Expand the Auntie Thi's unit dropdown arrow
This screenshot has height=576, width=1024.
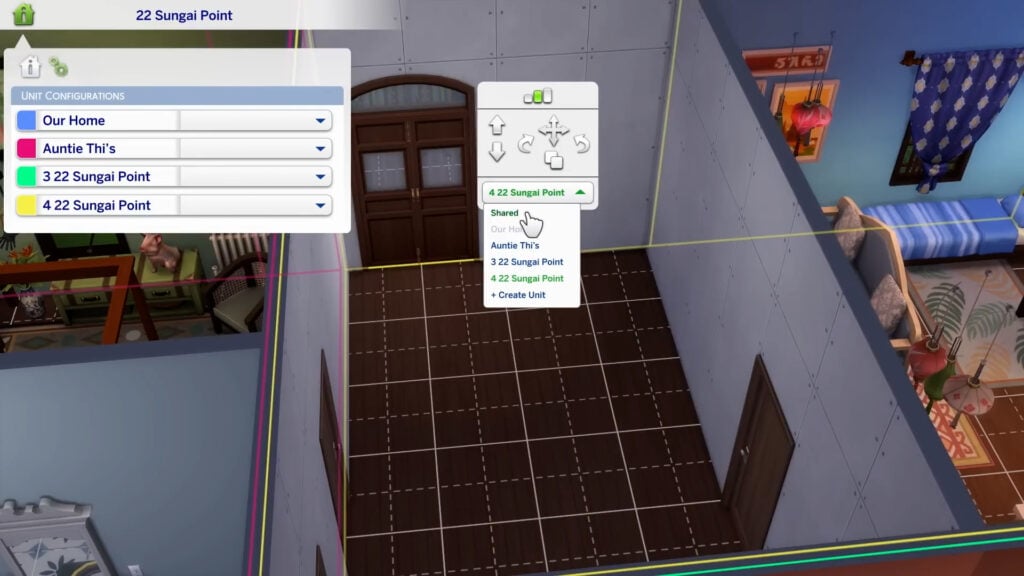coord(321,149)
